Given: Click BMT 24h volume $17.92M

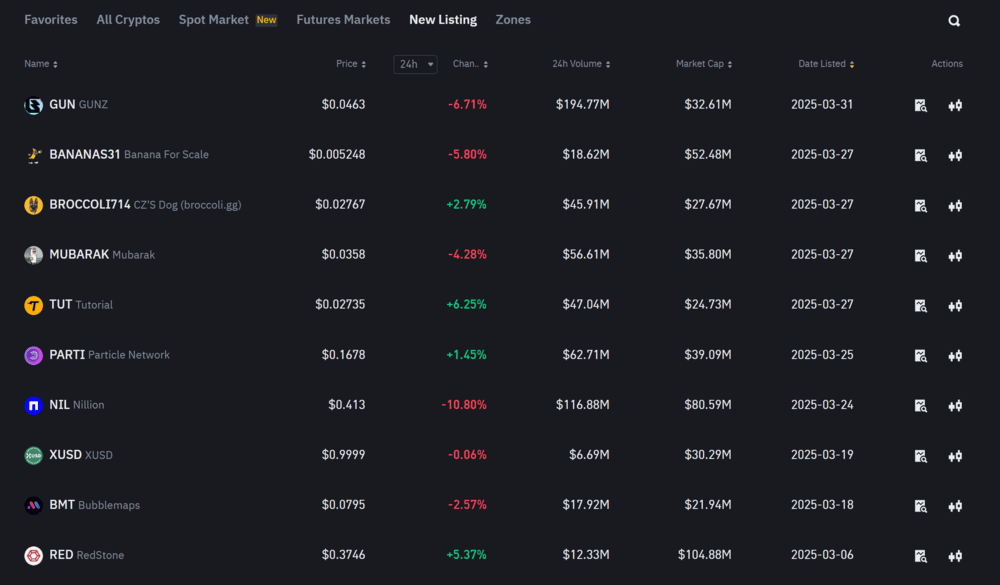Looking at the screenshot, I should pyautogui.click(x=585, y=505).
